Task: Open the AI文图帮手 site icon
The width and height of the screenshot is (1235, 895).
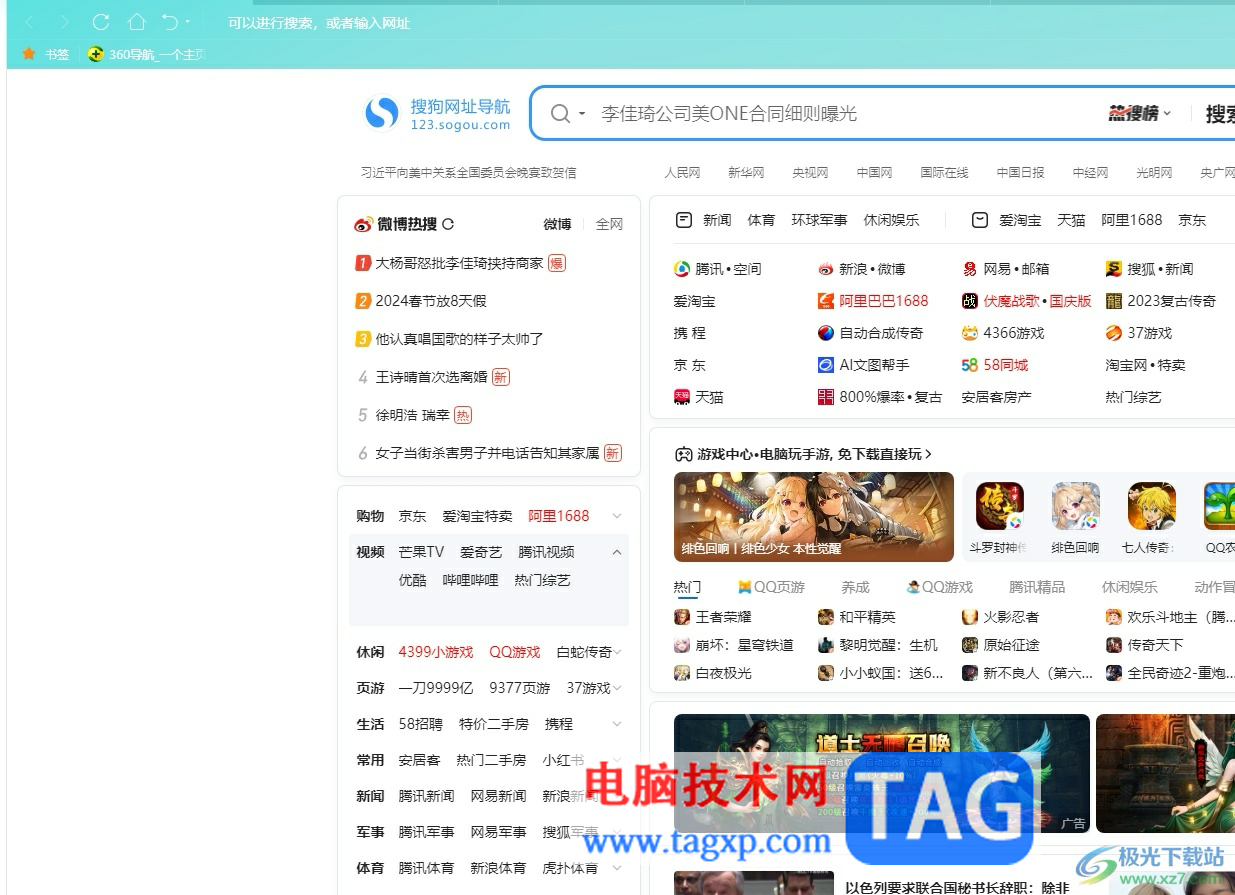Action: click(x=826, y=365)
